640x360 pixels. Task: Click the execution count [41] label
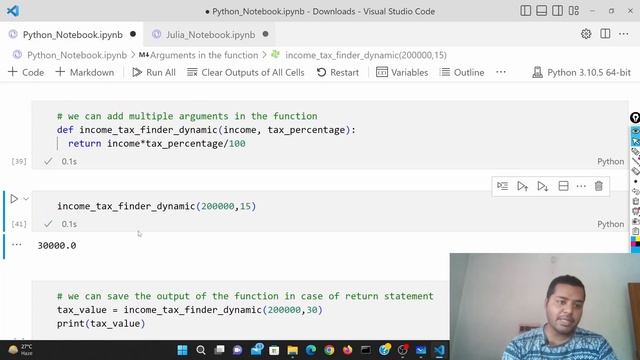pyautogui.click(x=19, y=224)
